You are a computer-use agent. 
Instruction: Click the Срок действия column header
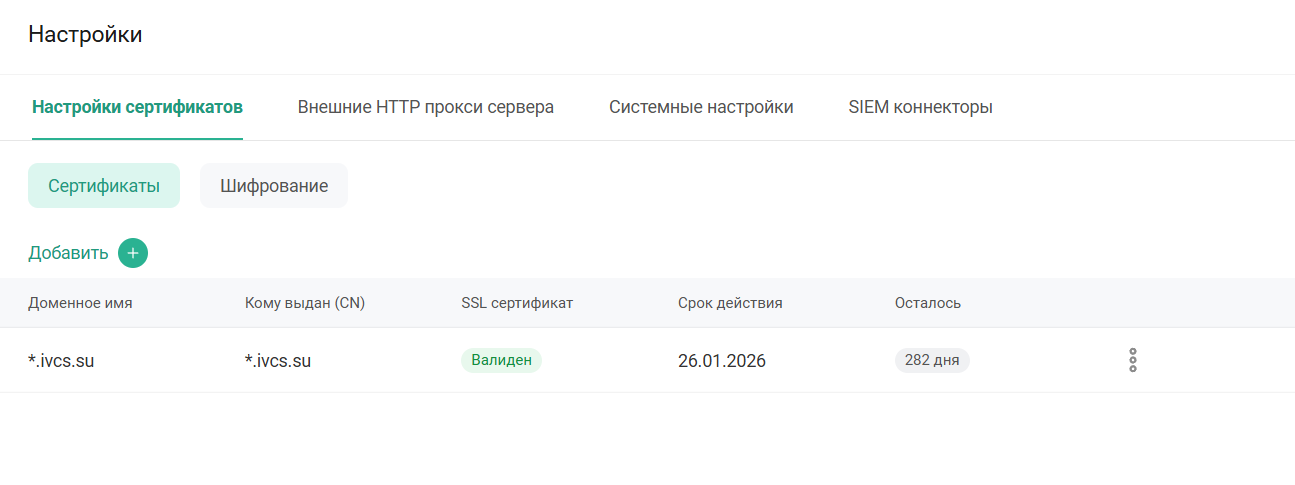pyautogui.click(x=730, y=303)
